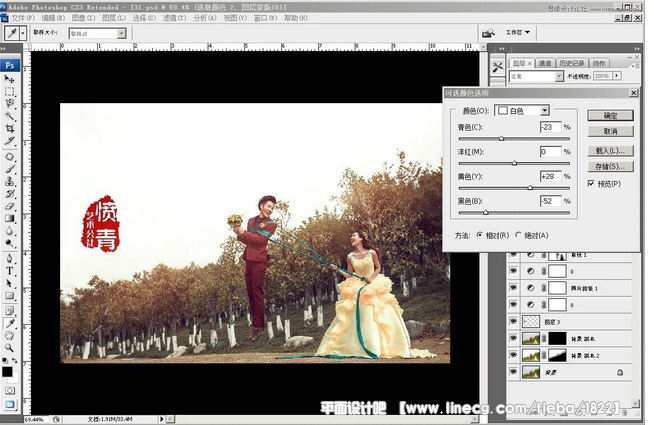The image size is (654, 425).
Task: Open the 文件(F) menu
Action: tap(23, 18)
